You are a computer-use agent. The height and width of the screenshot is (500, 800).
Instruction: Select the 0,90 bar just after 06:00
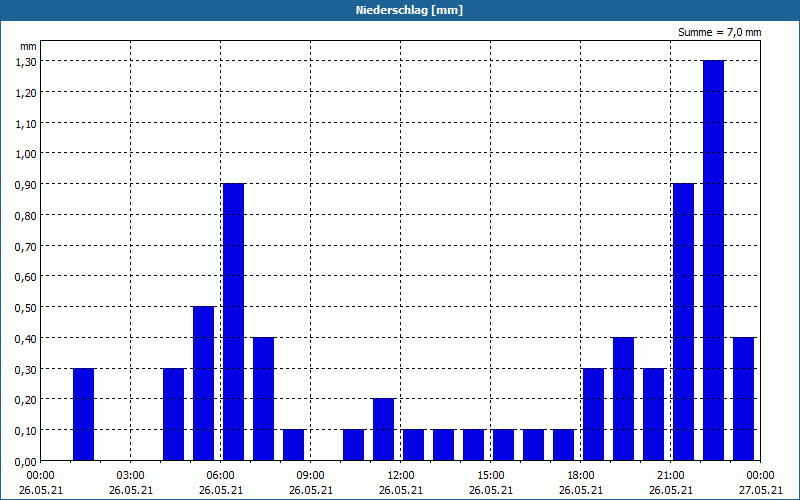click(233, 321)
